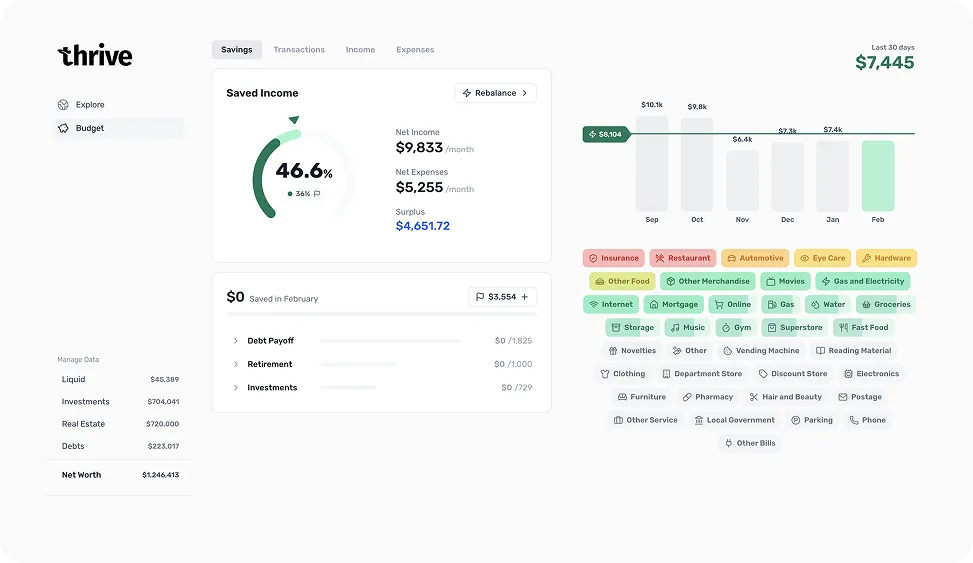Screen dimensions: 973x563
Task: Select the Gym category tag
Action: click(737, 328)
